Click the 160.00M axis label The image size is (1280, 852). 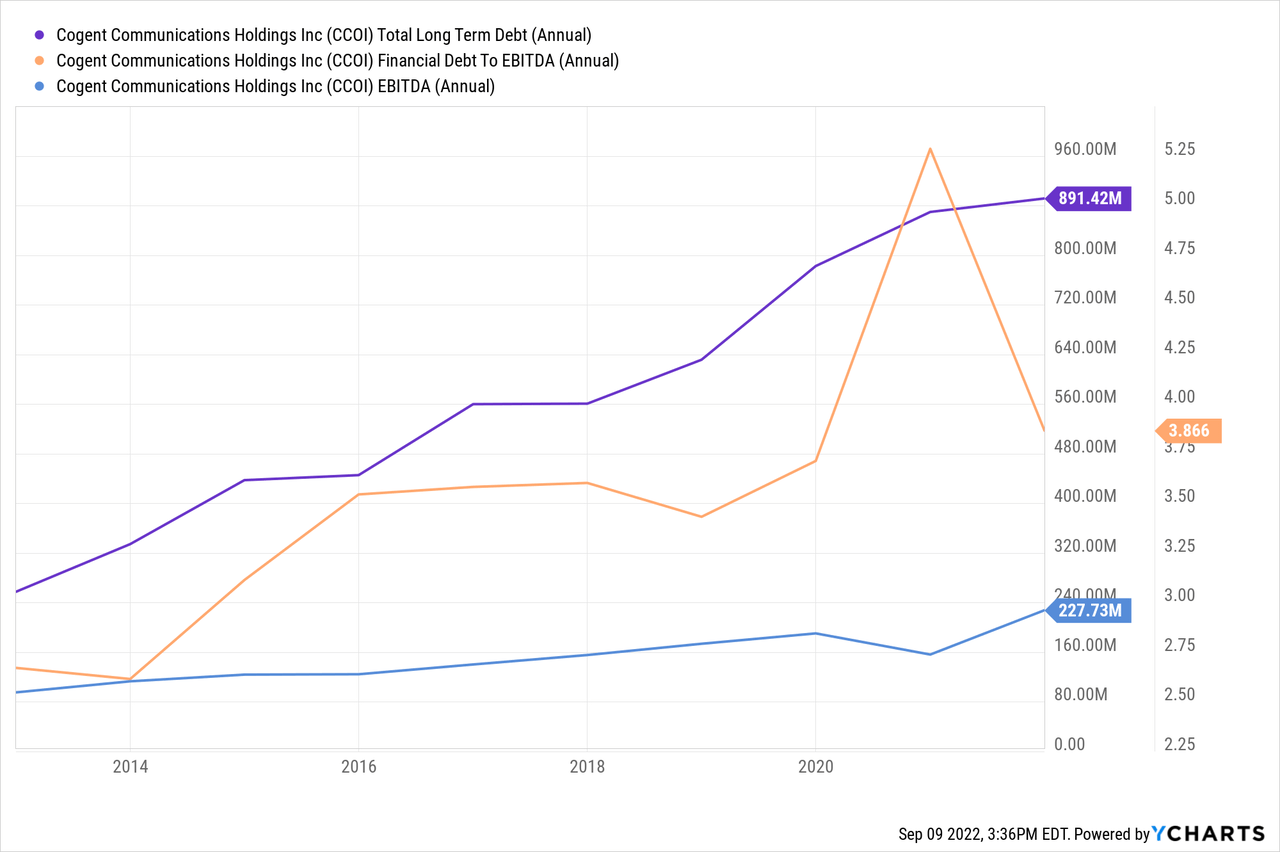[1086, 645]
